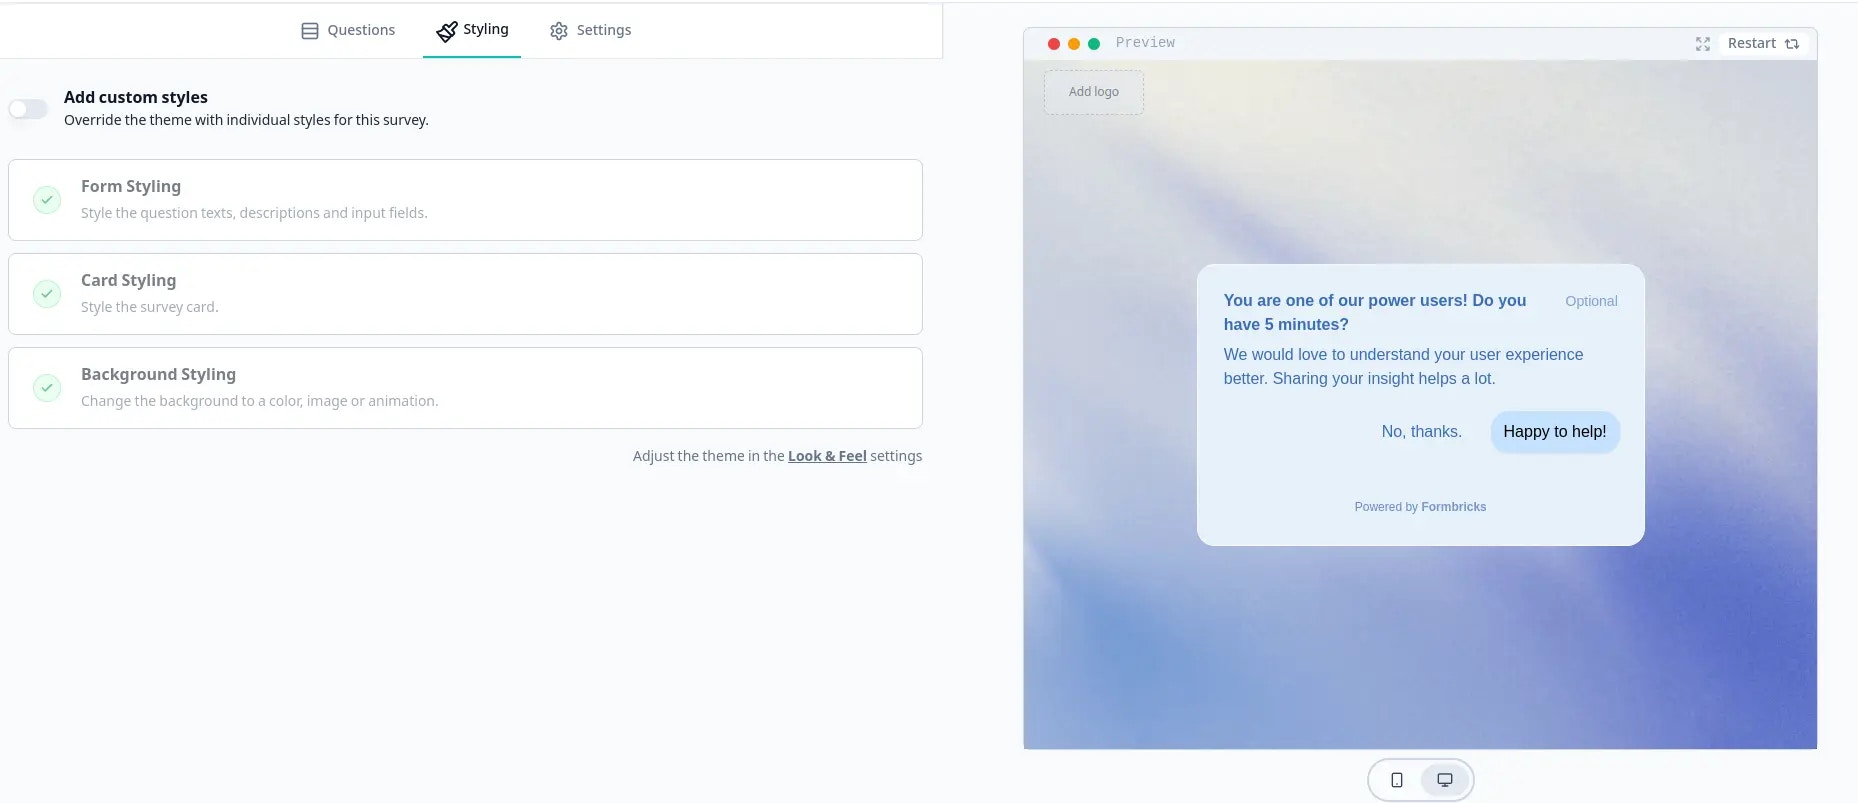Click the Form Styling green check icon
This screenshot has width=1858, height=803.
[x=47, y=200]
